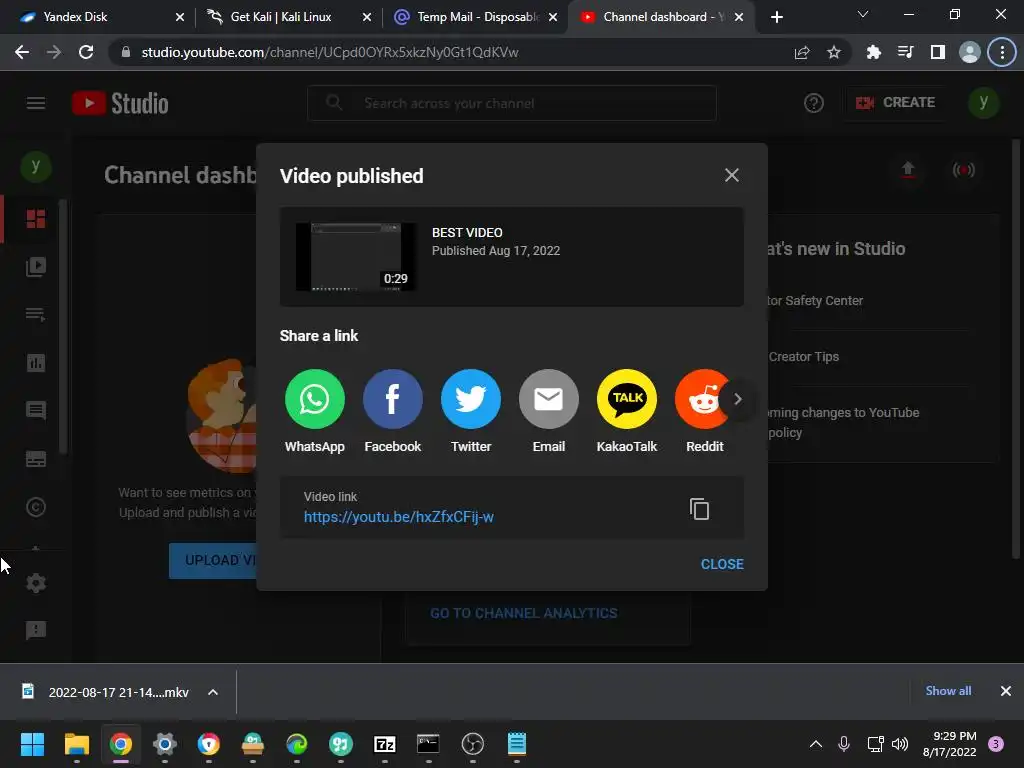The image size is (1024, 768).
Task: Open Chrome three-dot menu
Action: coord(1002,52)
